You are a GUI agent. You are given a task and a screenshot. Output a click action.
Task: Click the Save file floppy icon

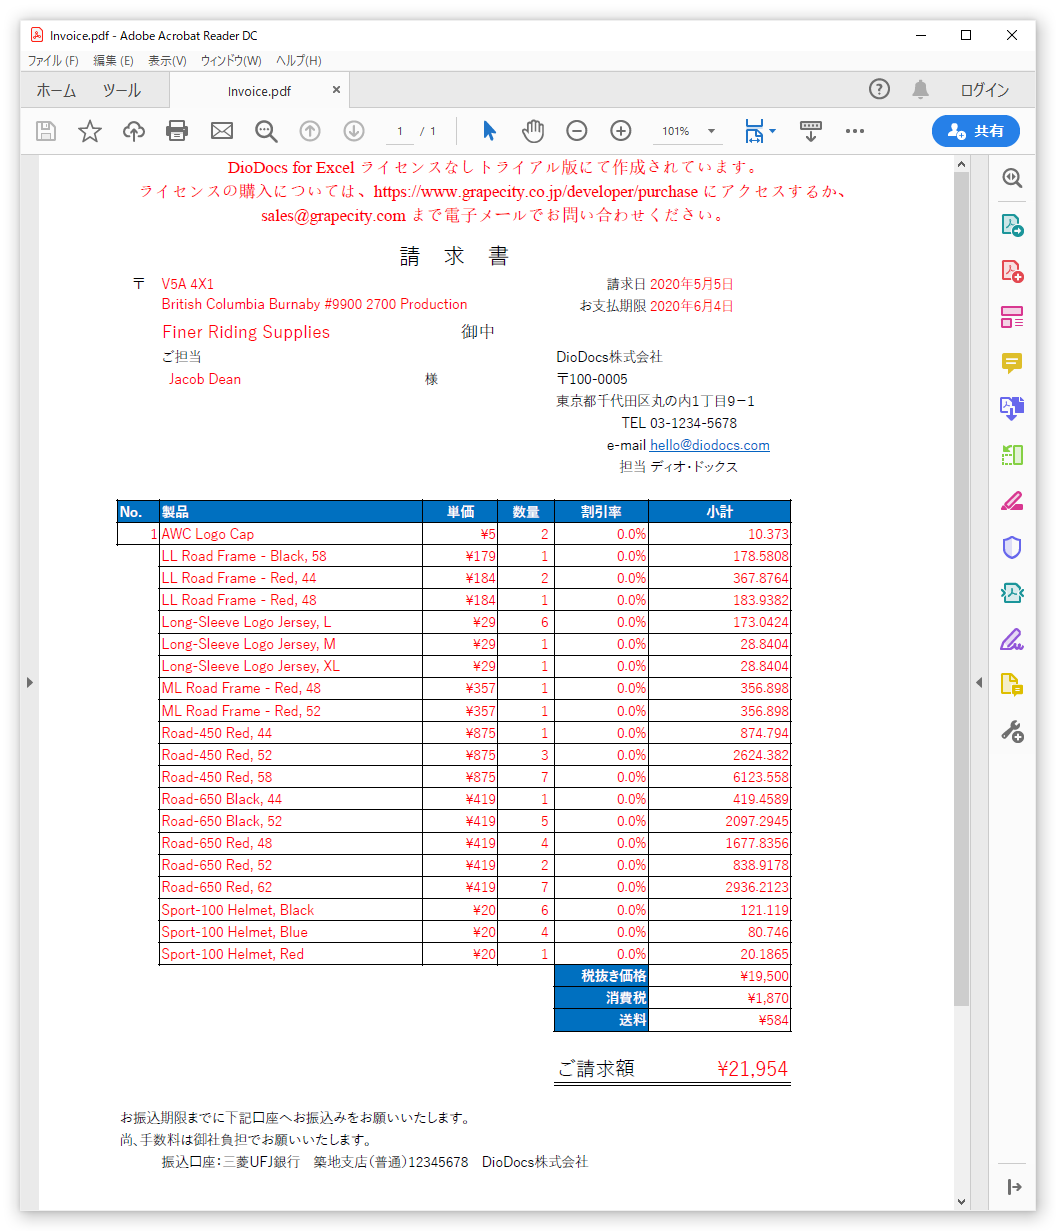(46, 131)
